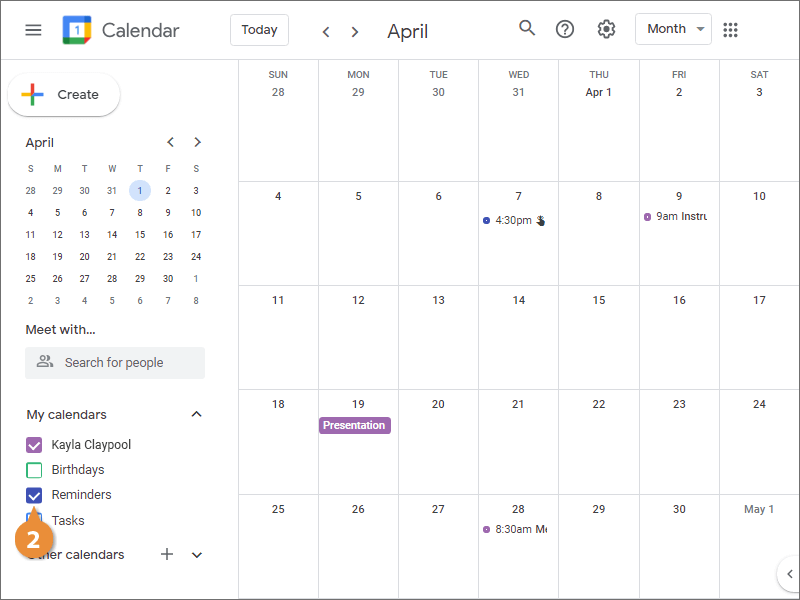Collapse the My calendars section
Screen dimensions: 800x600
(197, 414)
